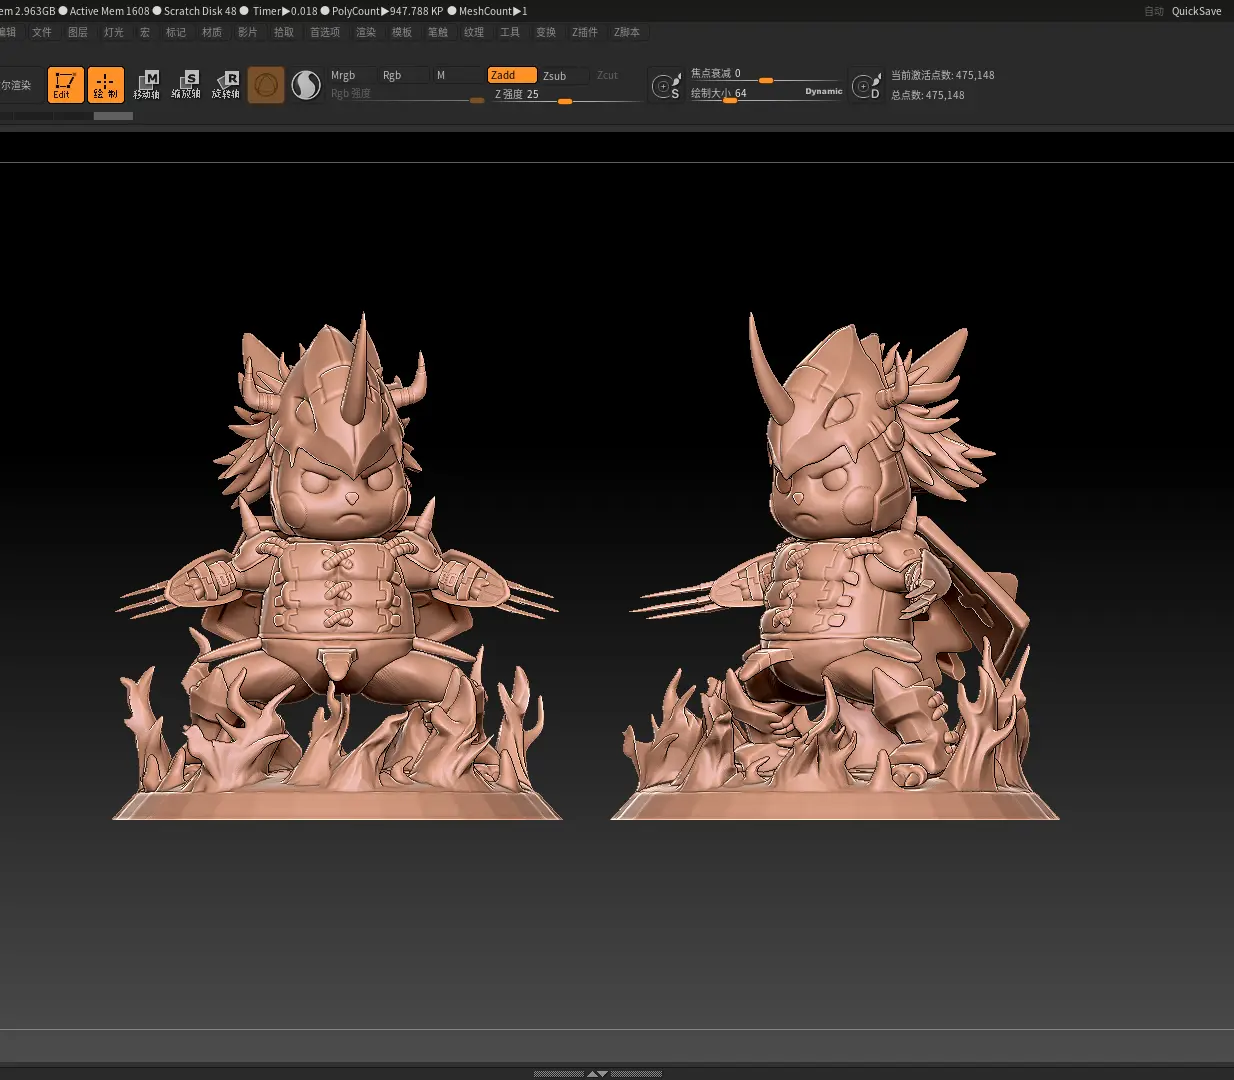Image resolution: width=1234 pixels, height=1080 pixels.
Task: Open the 材质 menu
Action: [212, 32]
